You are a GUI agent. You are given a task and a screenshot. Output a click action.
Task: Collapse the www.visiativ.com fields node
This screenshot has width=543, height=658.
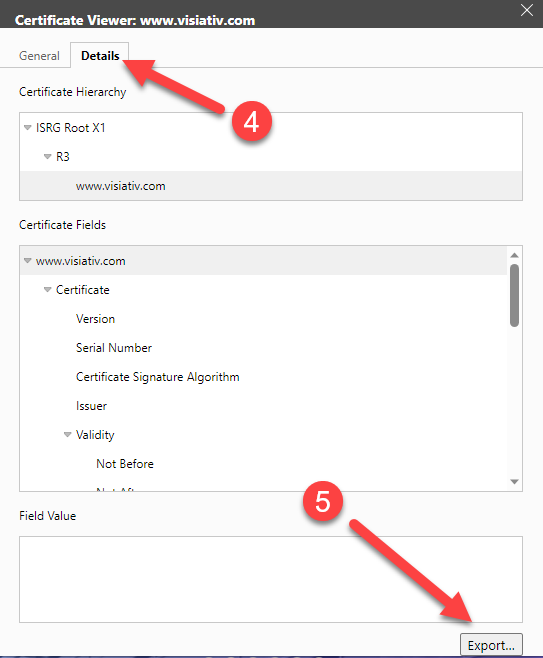click(x=28, y=261)
